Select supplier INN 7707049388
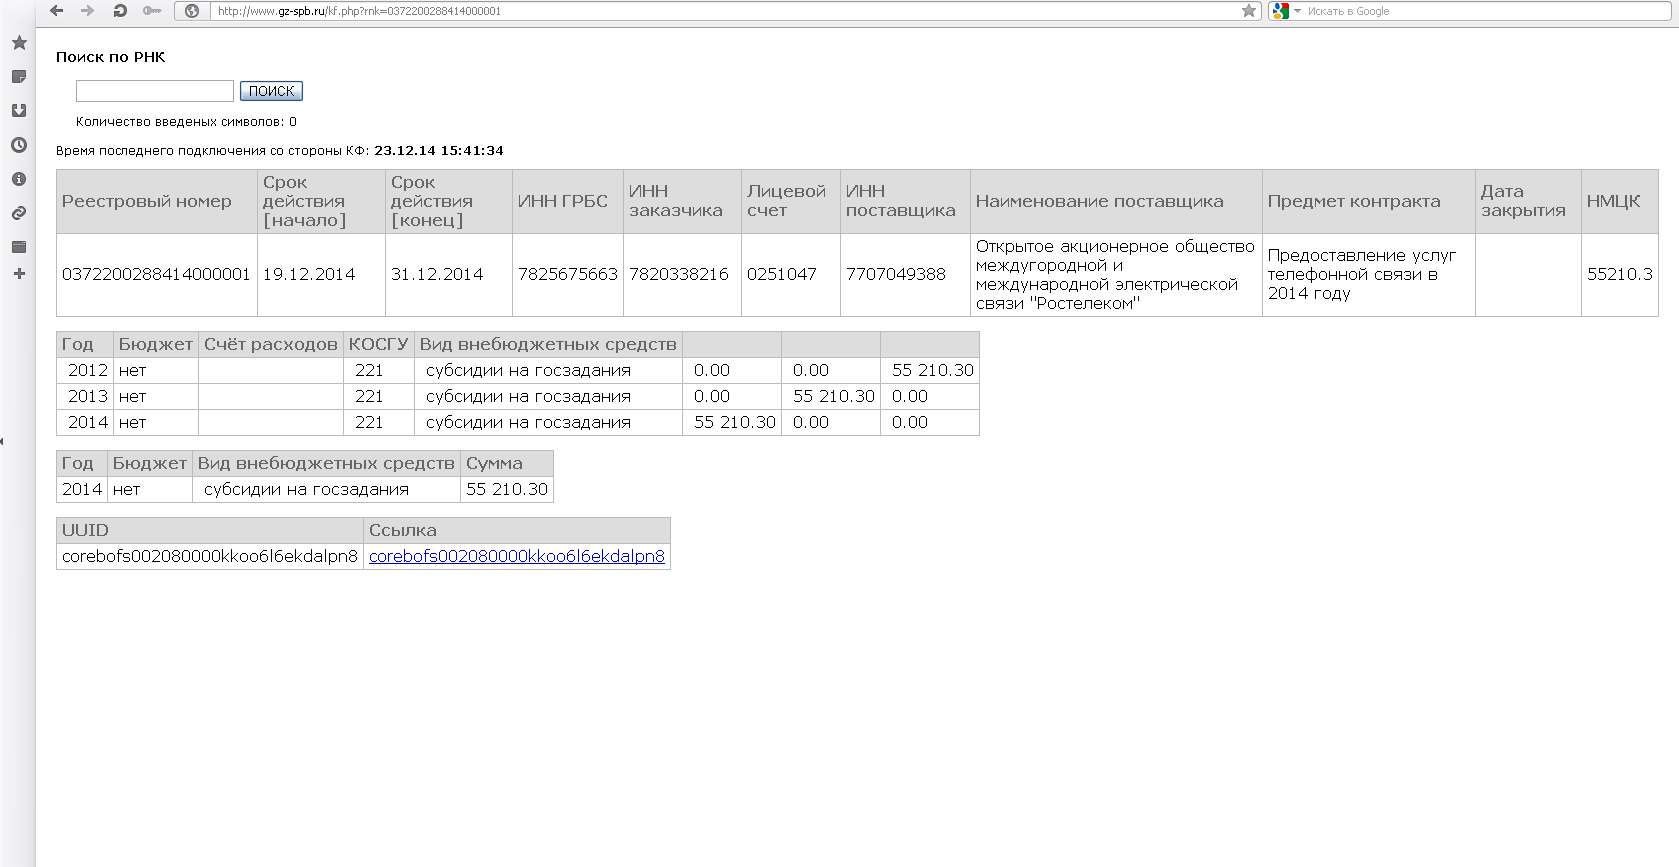The width and height of the screenshot is (1679, 867). tap(896, 274)
